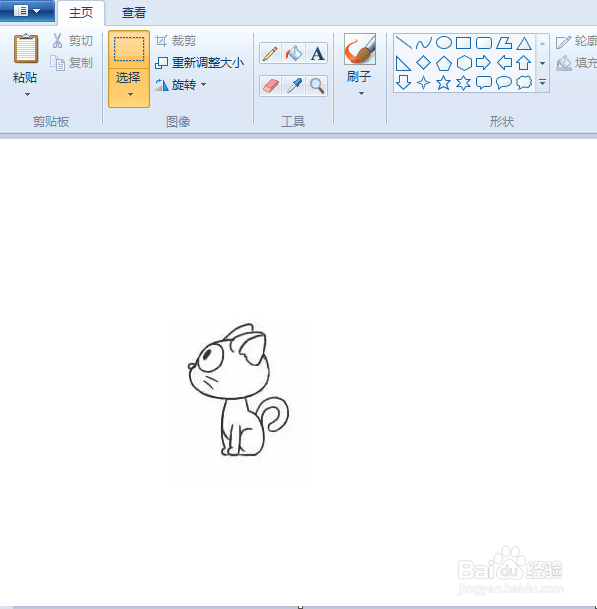Select the Rounded rectangular callout shape
The image size is (597, 609).
click(x=484, y=83)
